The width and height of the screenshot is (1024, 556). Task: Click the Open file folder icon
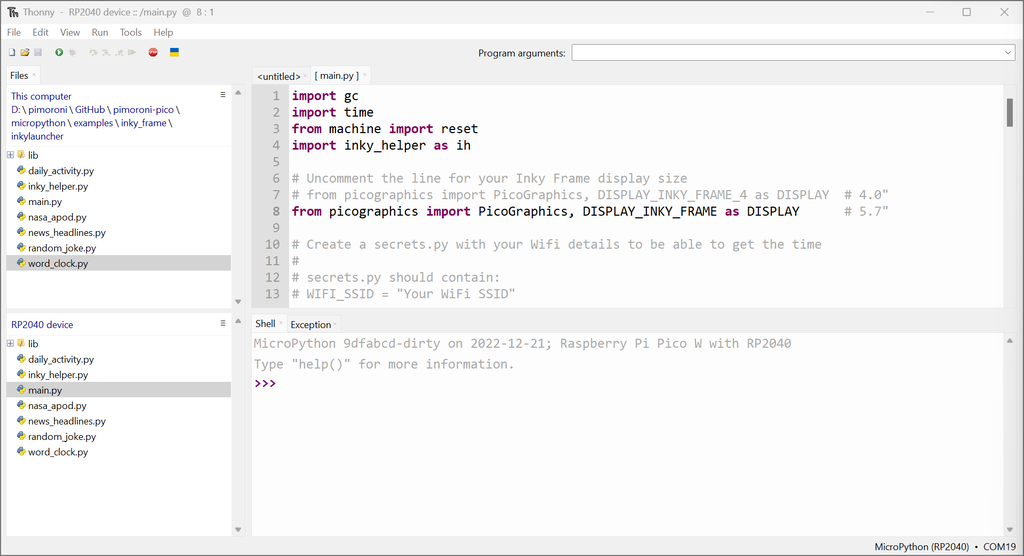point(25,52)
